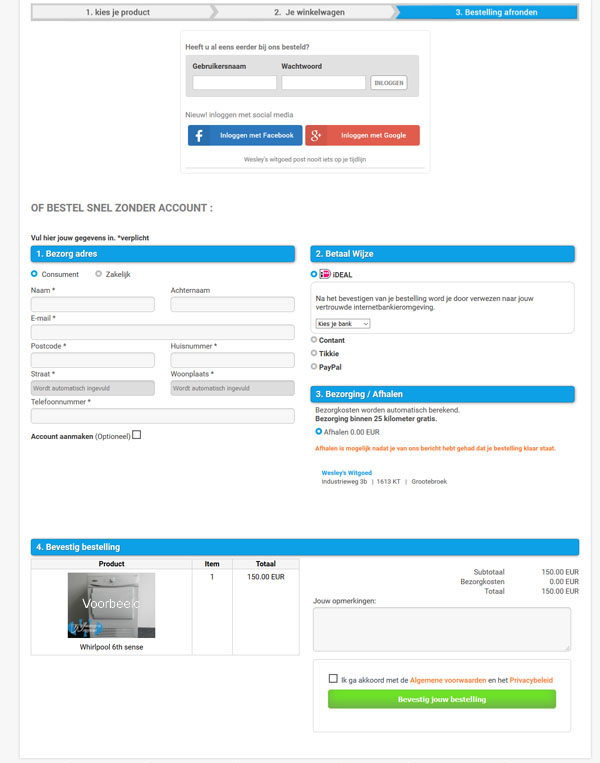Click the Whirlpool 6th sense product thumbnail

pos(111,605)
